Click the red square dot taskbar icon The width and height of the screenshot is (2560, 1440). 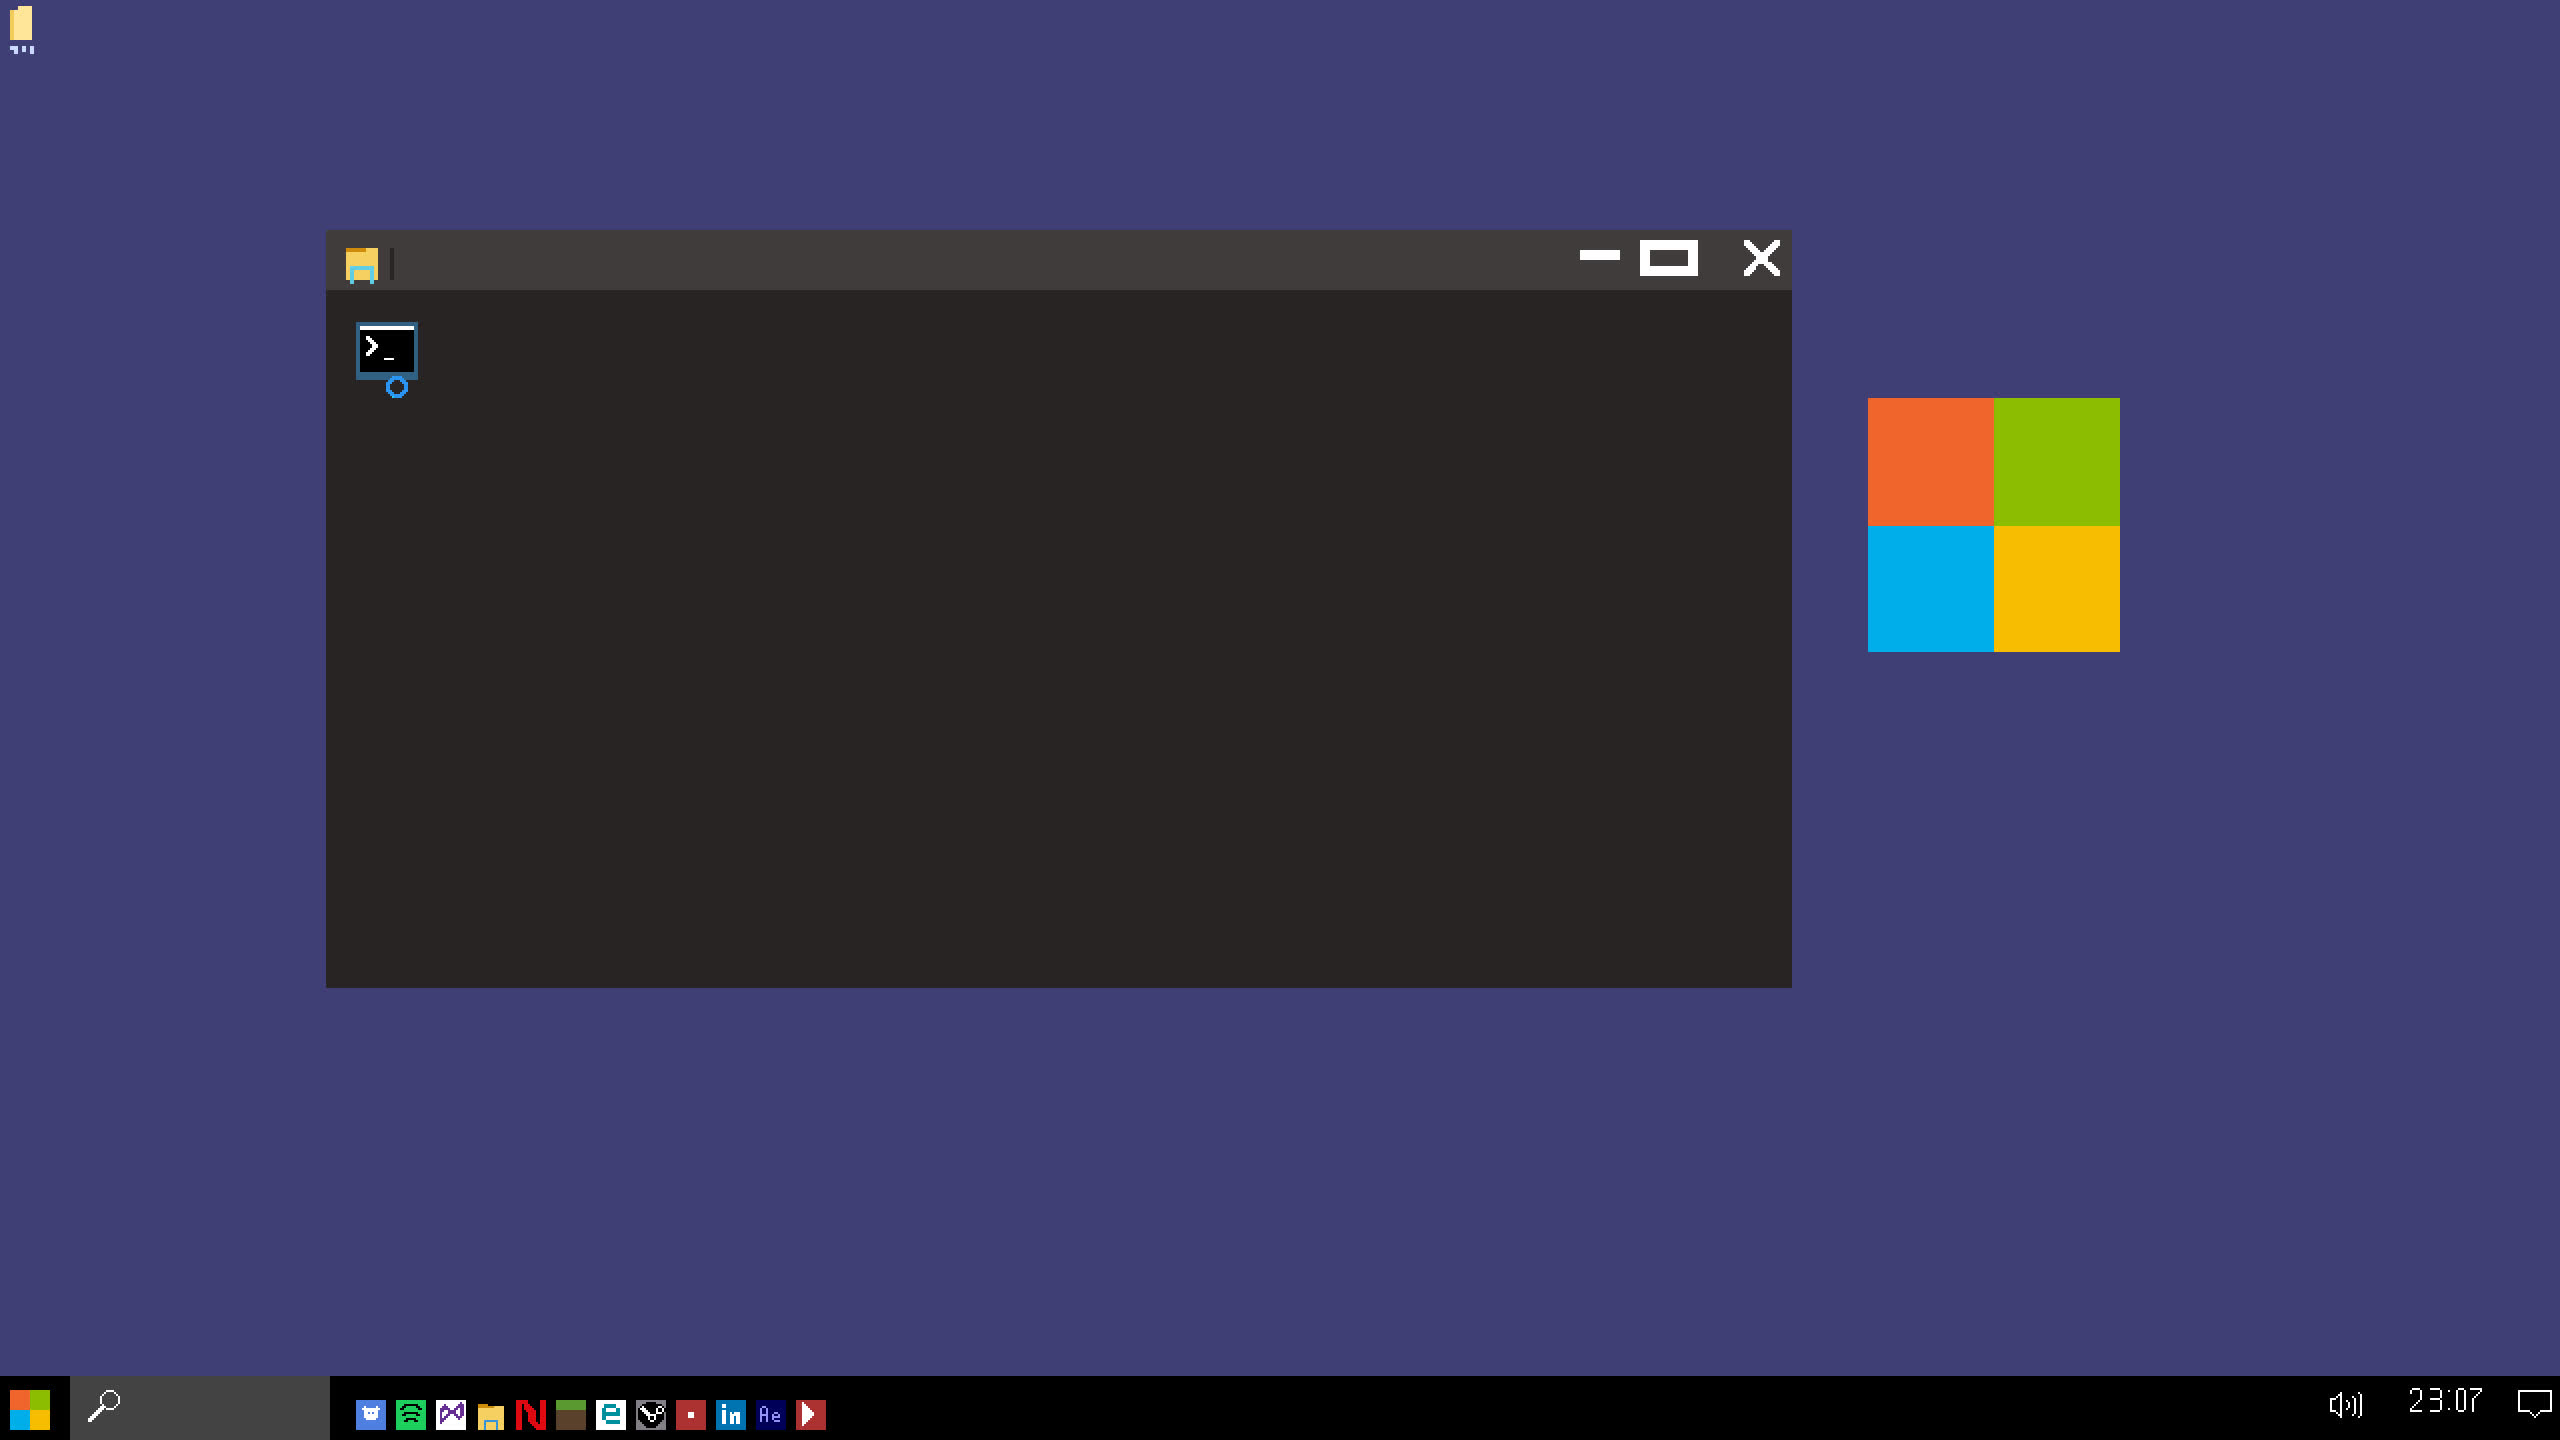tap(691, 1414)
